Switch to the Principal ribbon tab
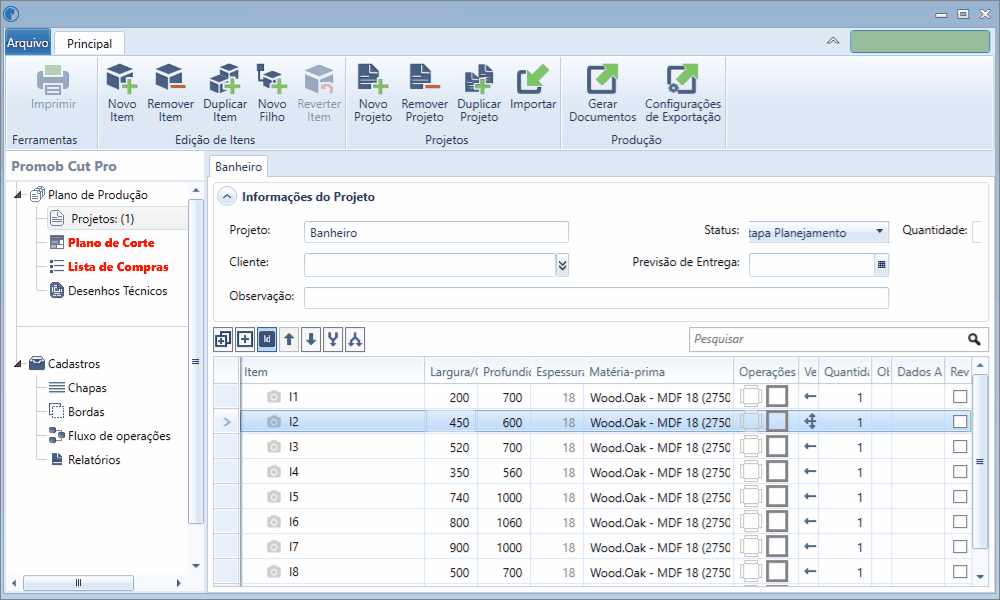This screenshot has width=1000, height=600. point(89,43)
